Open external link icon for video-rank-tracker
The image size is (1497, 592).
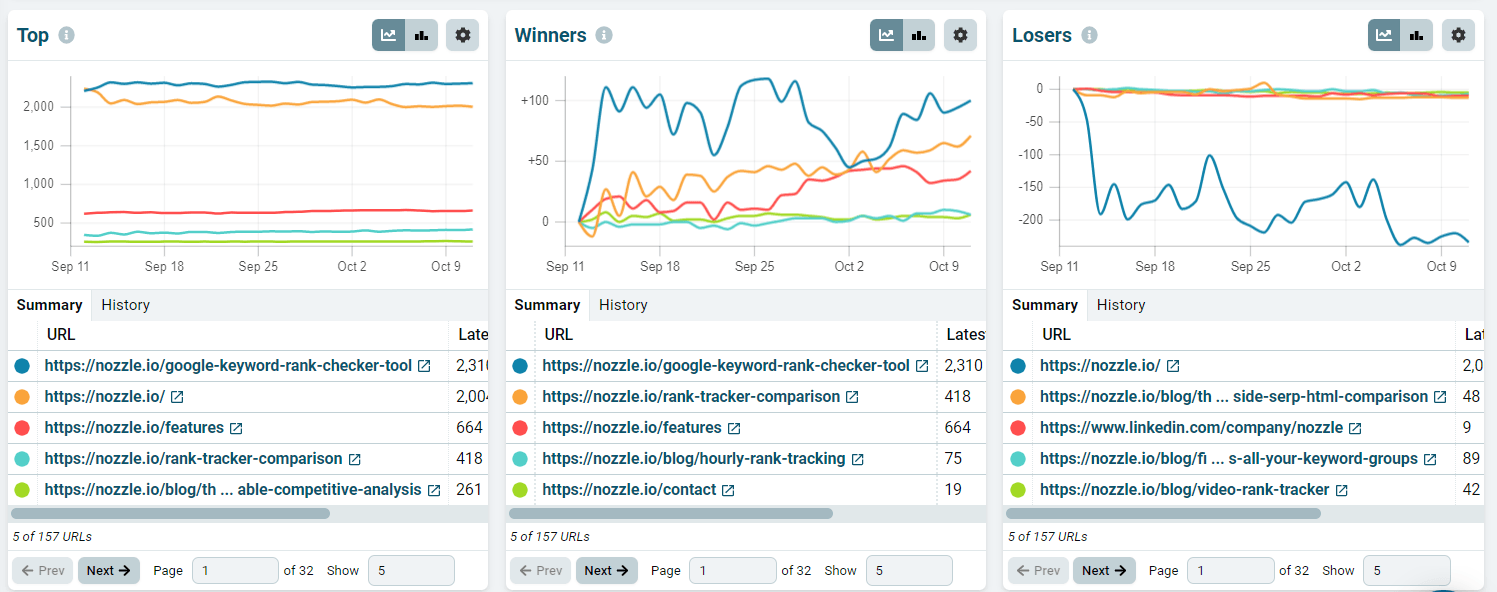coord(1342,490)
